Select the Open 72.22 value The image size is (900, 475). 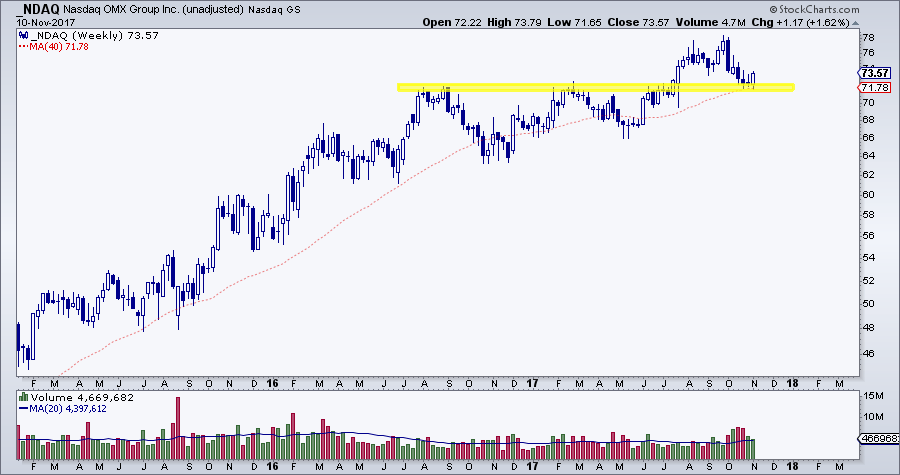pos(452,22)
